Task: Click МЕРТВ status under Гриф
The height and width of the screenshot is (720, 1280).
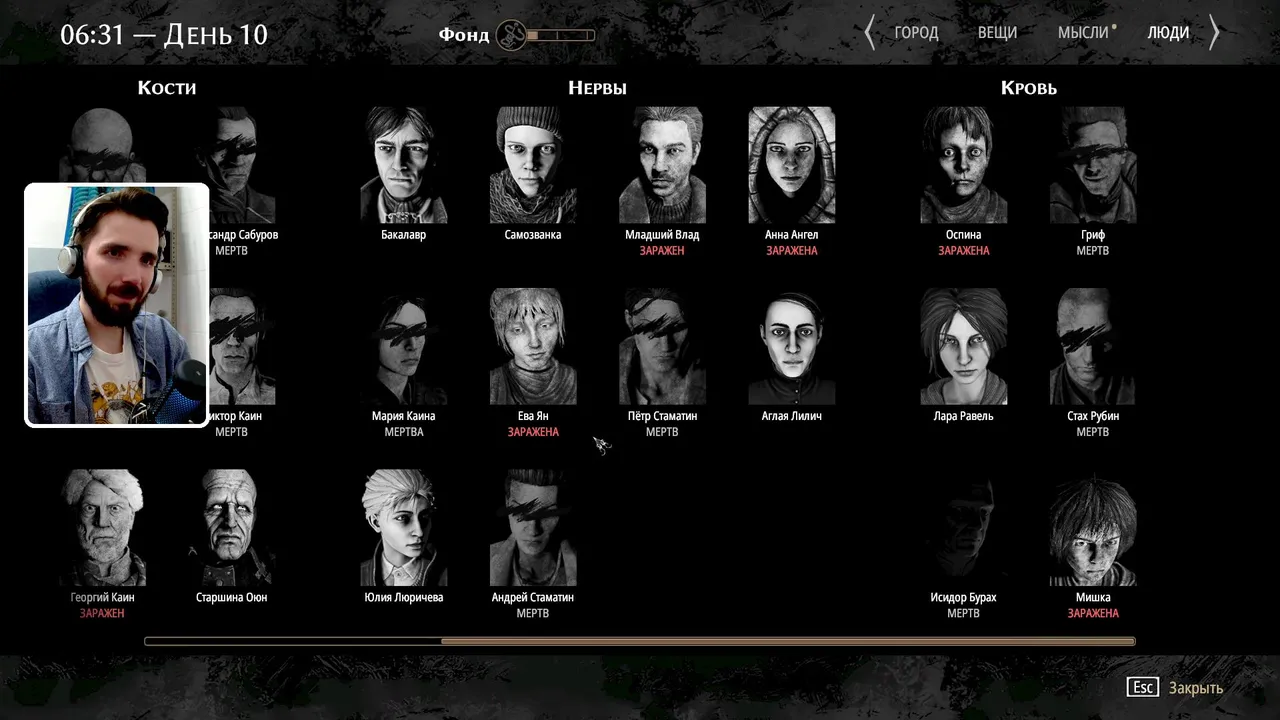Action: (x=1093, y=251)
